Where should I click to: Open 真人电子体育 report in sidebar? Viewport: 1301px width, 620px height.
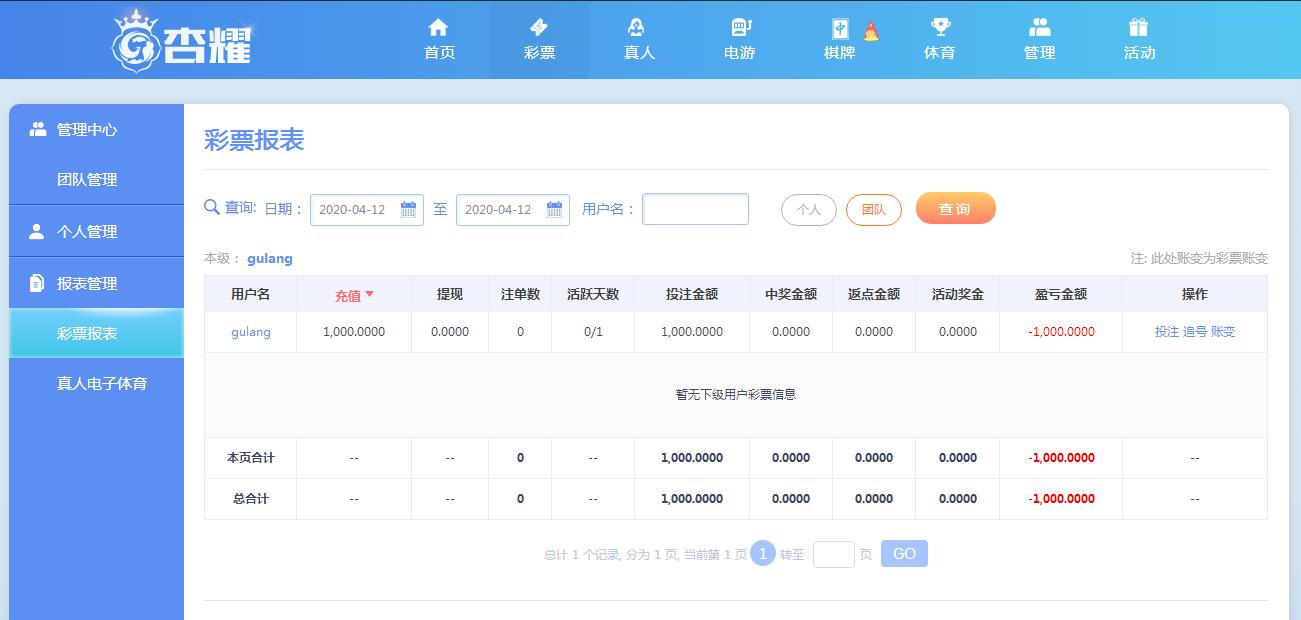click(101, 383)
